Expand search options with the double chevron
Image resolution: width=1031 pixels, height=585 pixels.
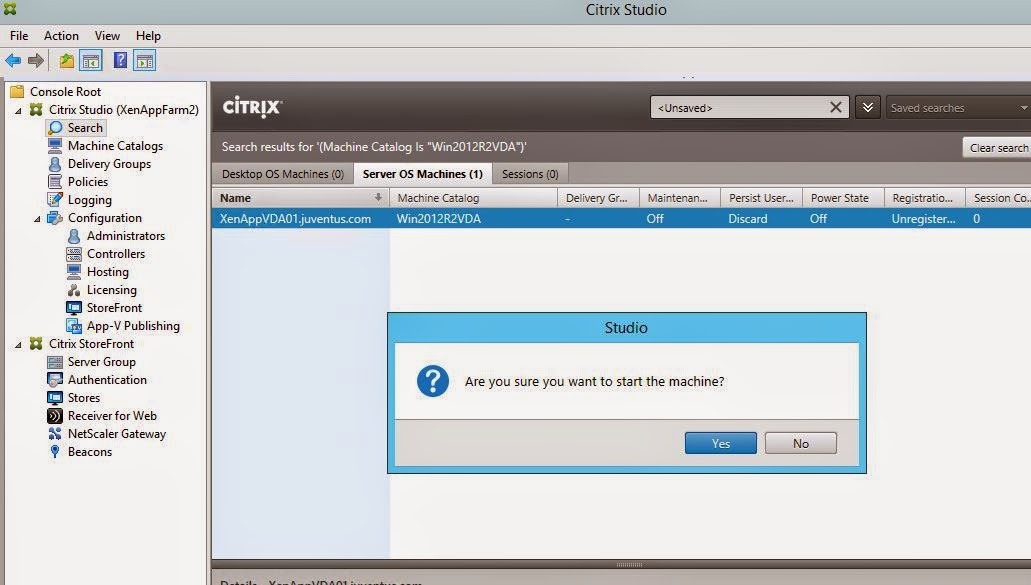click(x=866, y=107)
